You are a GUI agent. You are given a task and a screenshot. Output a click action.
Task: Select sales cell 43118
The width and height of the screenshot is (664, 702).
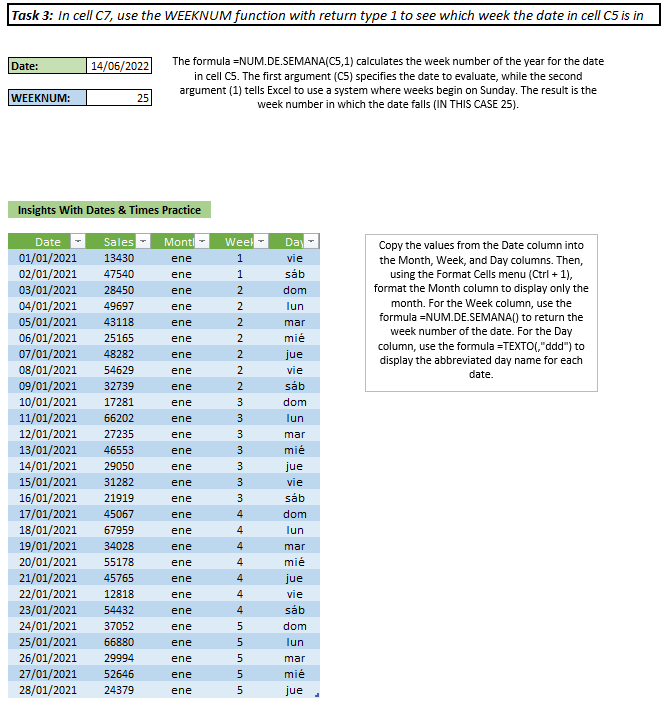coord(118,322)
